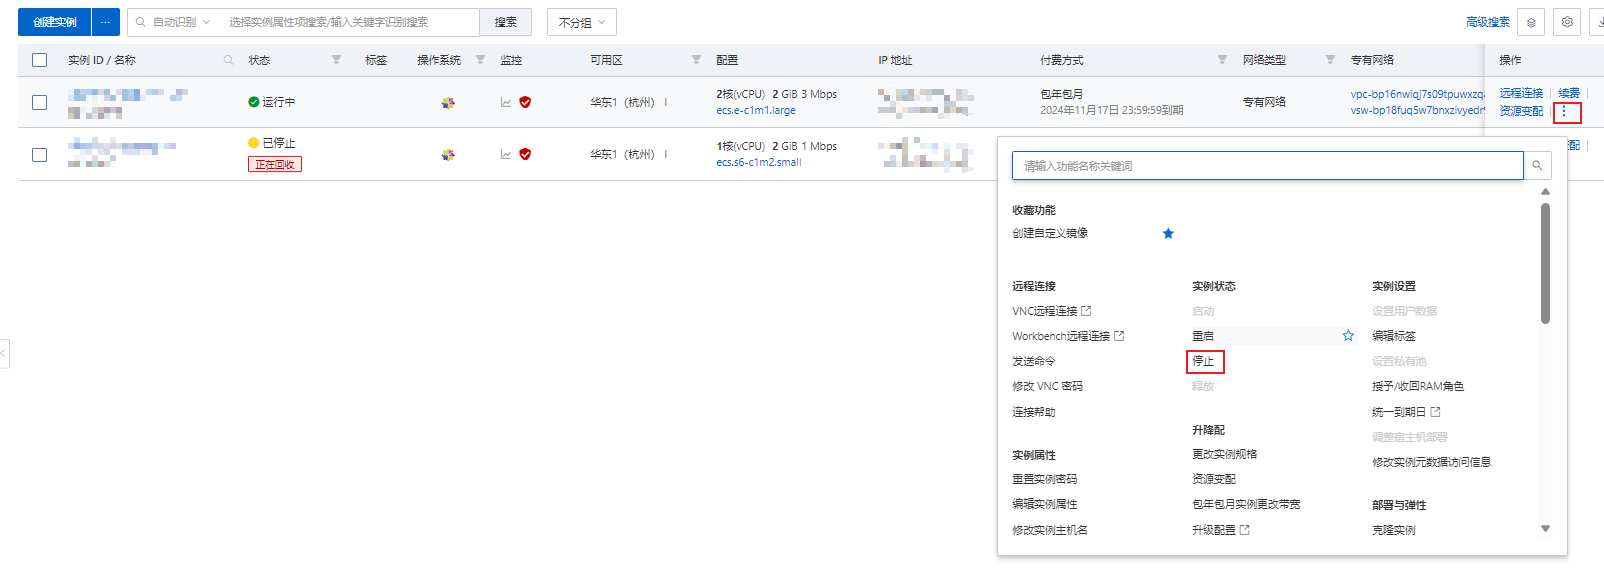Viewport: 1604px width, 569px height.
Task: Click the filter funnel icon beside 付费方式 column
Action: pyautogui.click(x=1222, y=60)
